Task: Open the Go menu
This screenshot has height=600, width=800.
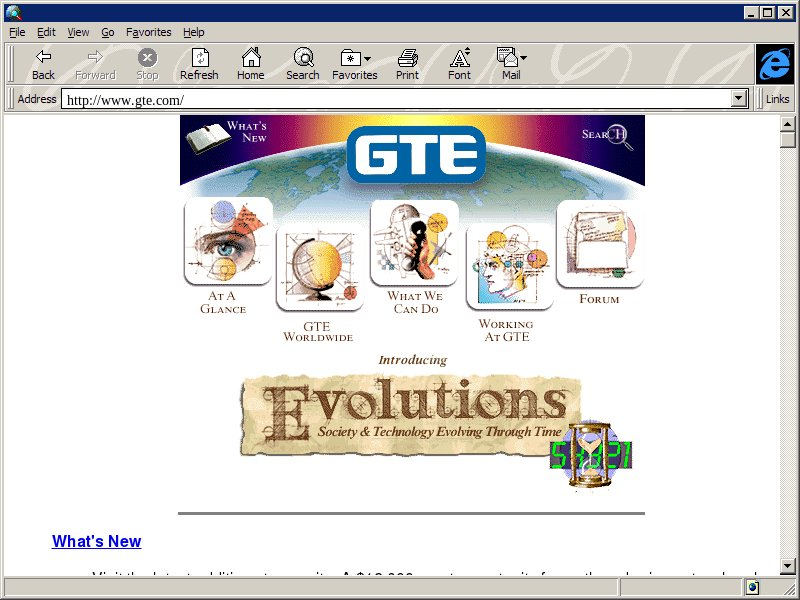Action: click(x=108, y=32)
